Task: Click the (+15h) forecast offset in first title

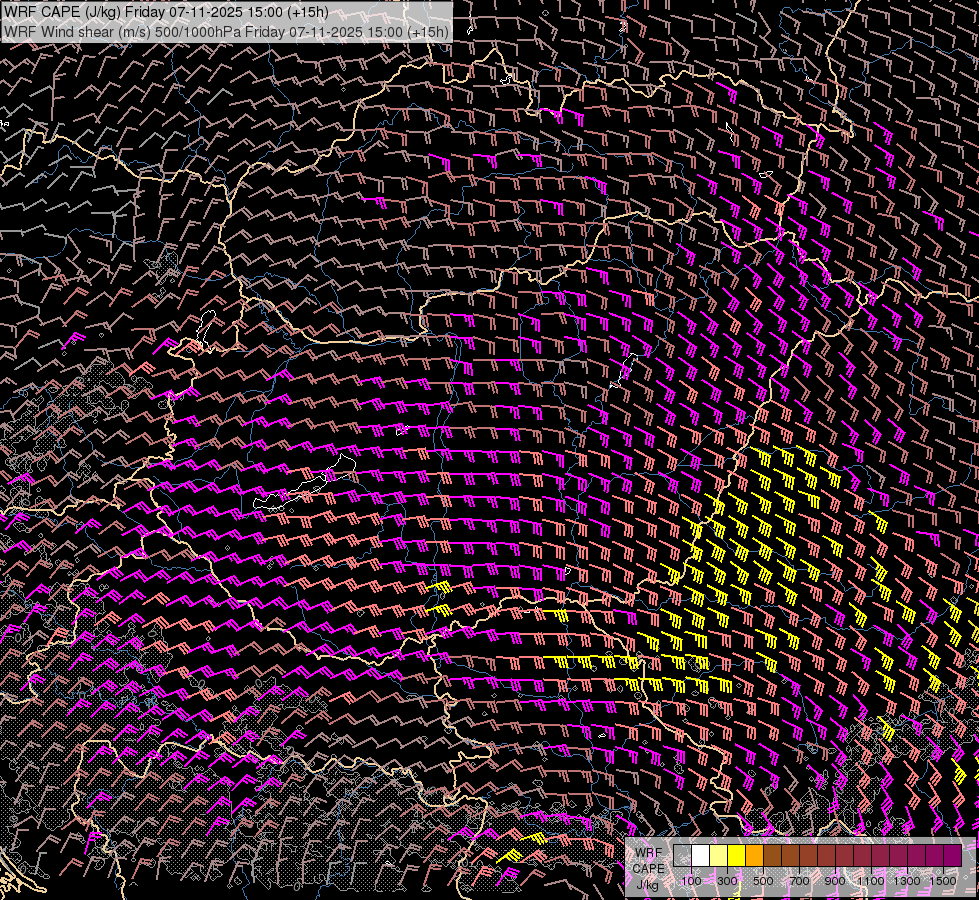Action: click(x=307, y=12)
